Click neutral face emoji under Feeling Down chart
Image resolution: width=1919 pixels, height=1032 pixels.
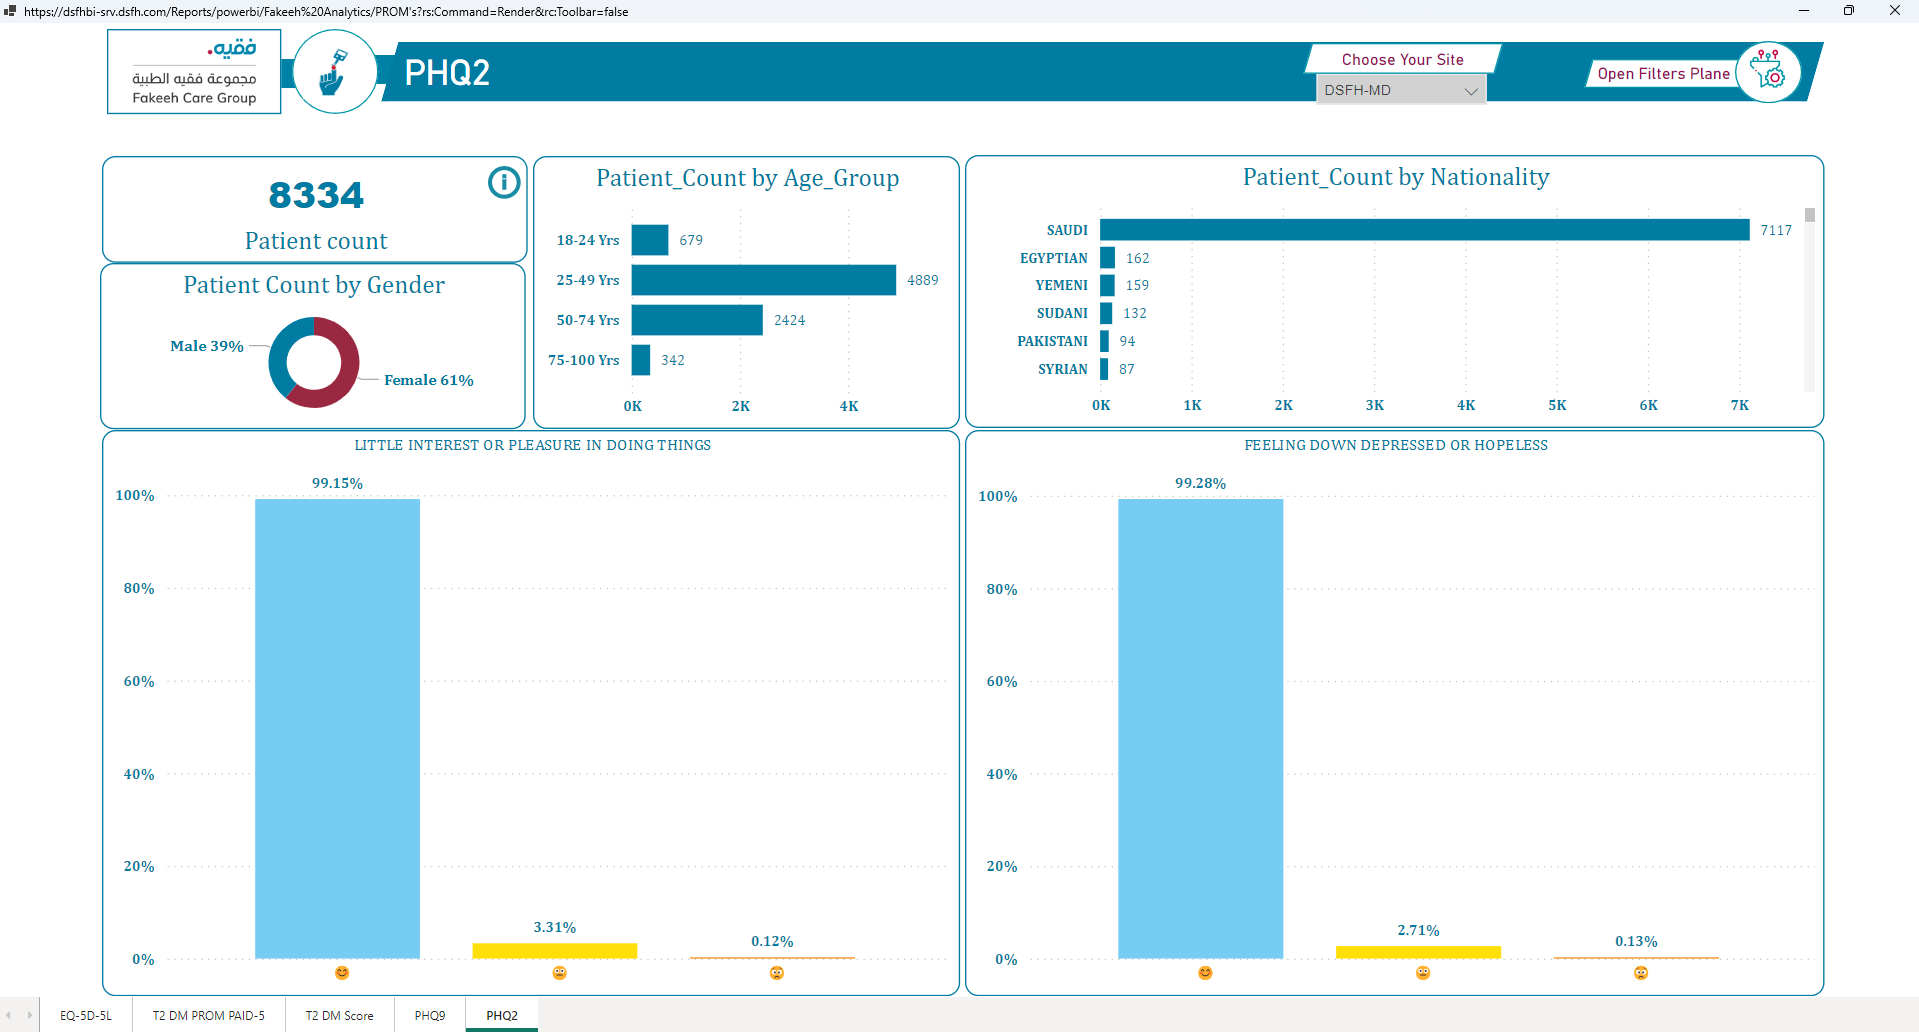tap(1423, 973)
